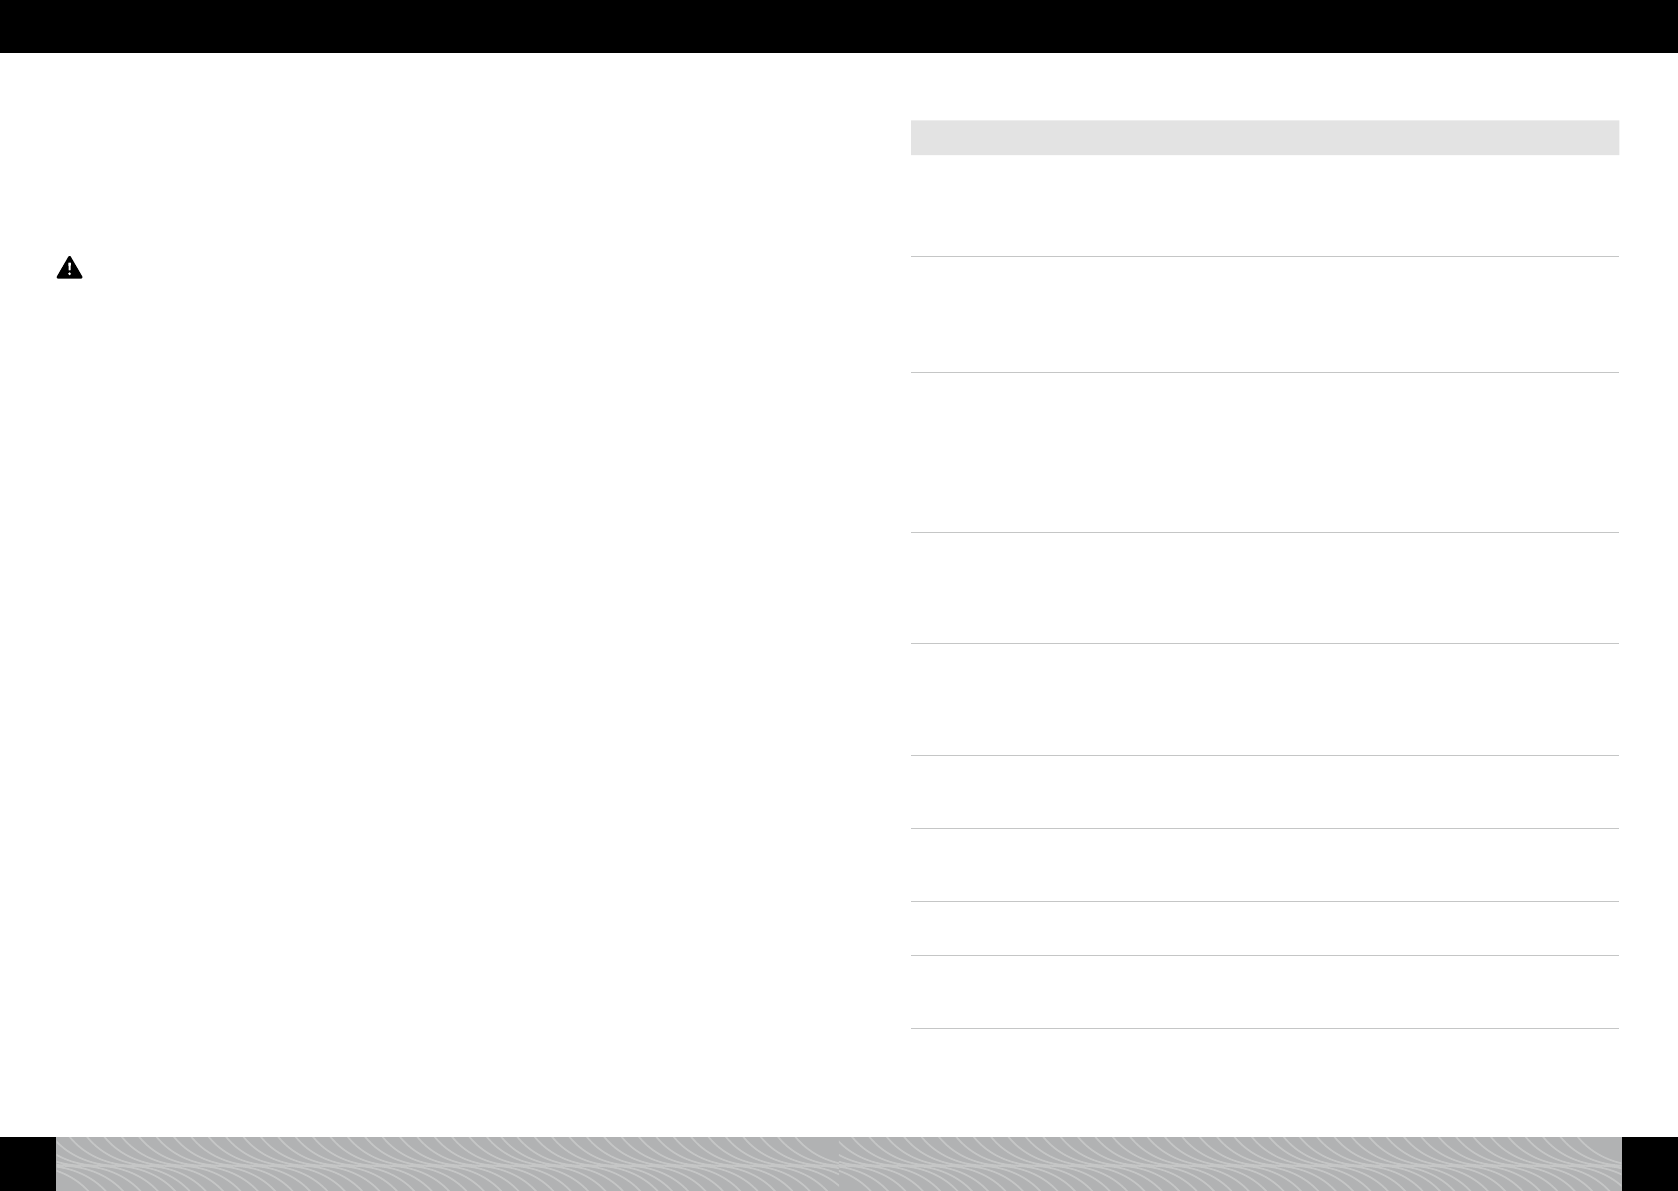This screenshot has height=1191, width=1678.
Task: Click the black page-number box at footer right
Action: [x=1650, y=1164]
